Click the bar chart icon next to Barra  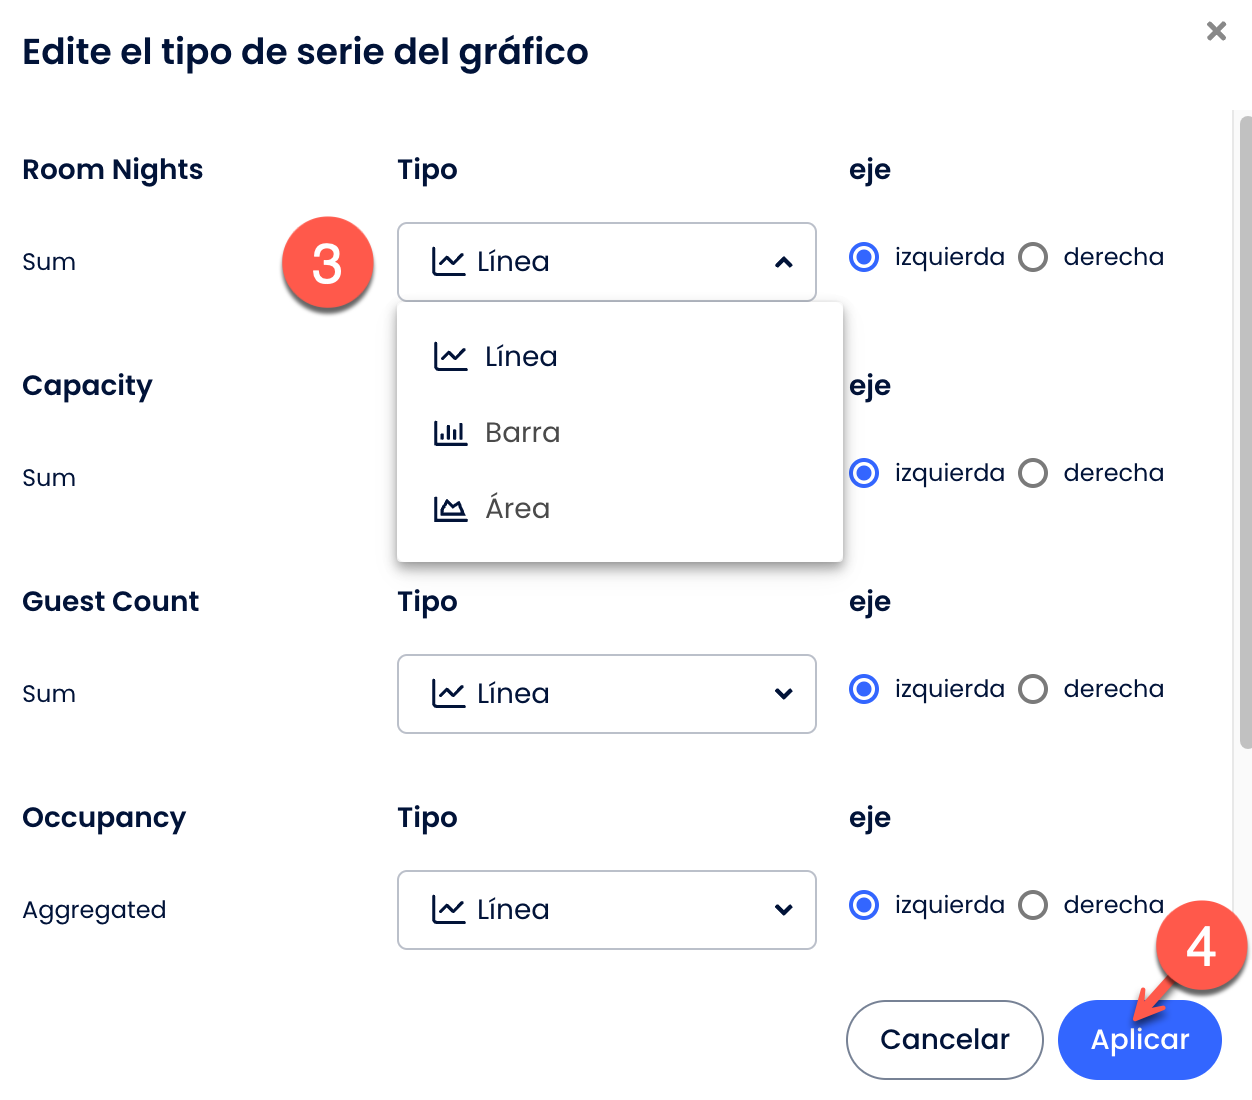[450, 432]
